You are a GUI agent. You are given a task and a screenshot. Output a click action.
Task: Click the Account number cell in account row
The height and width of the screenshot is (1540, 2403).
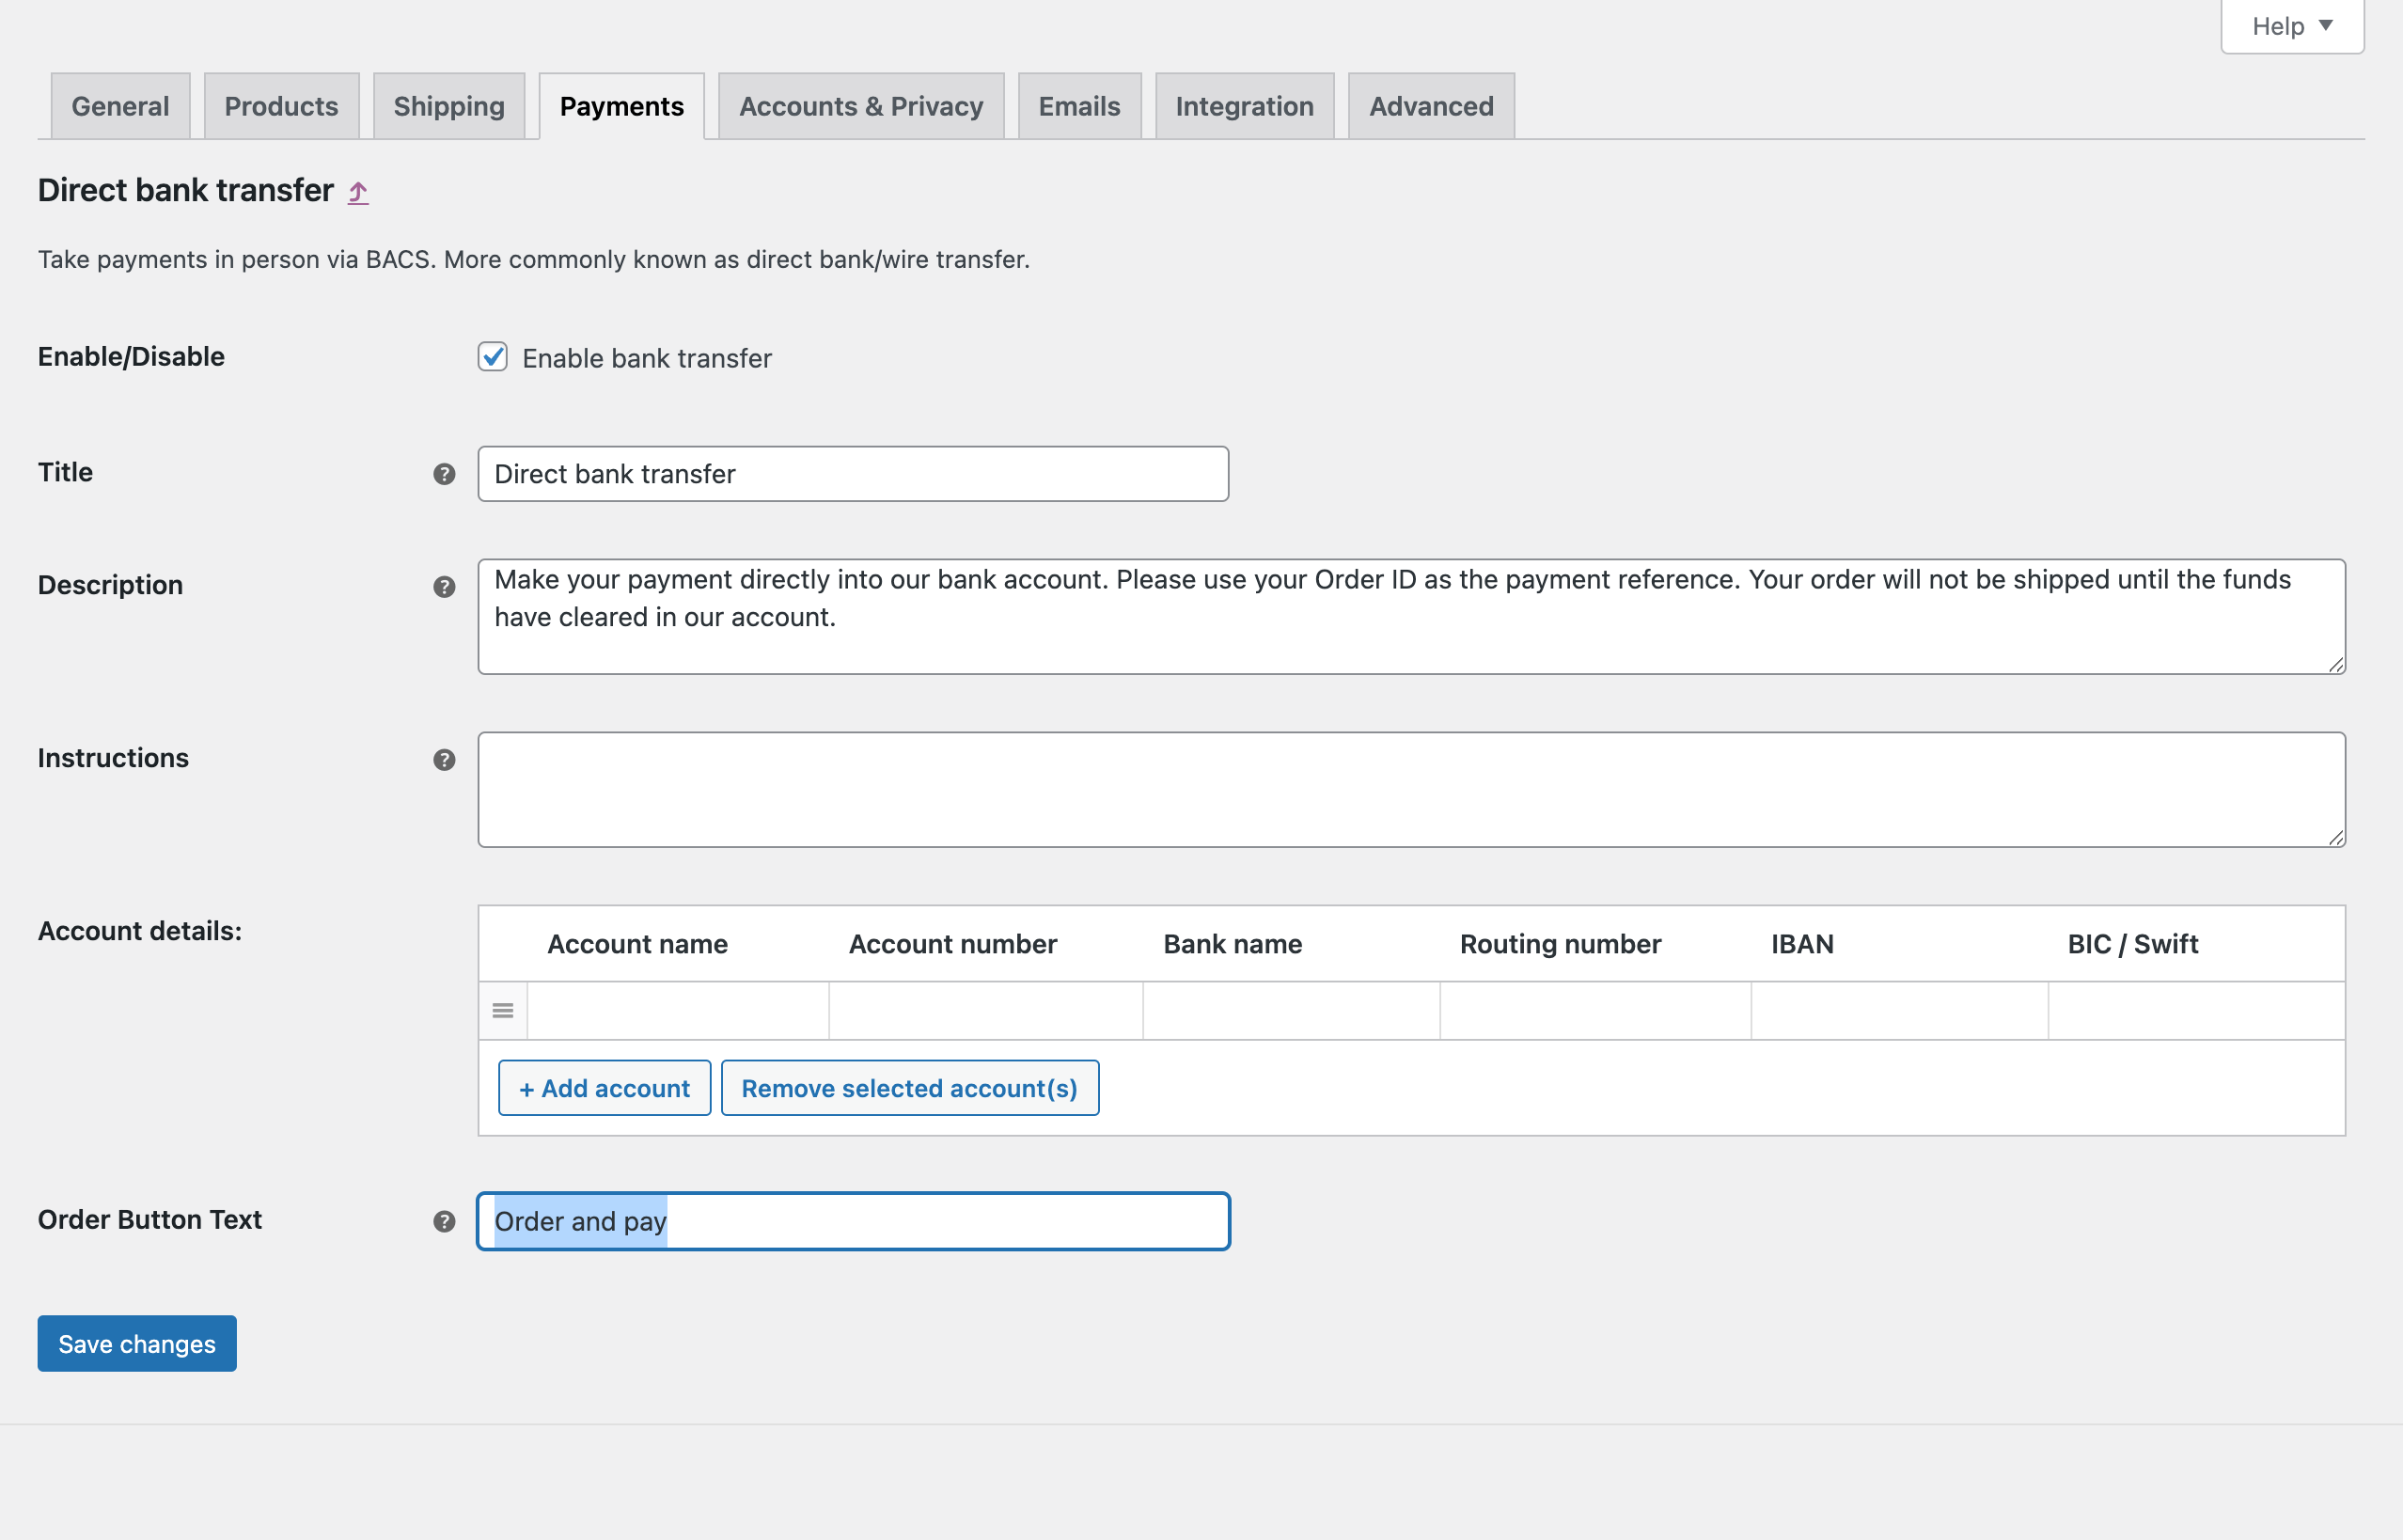tap(986, 1011)
